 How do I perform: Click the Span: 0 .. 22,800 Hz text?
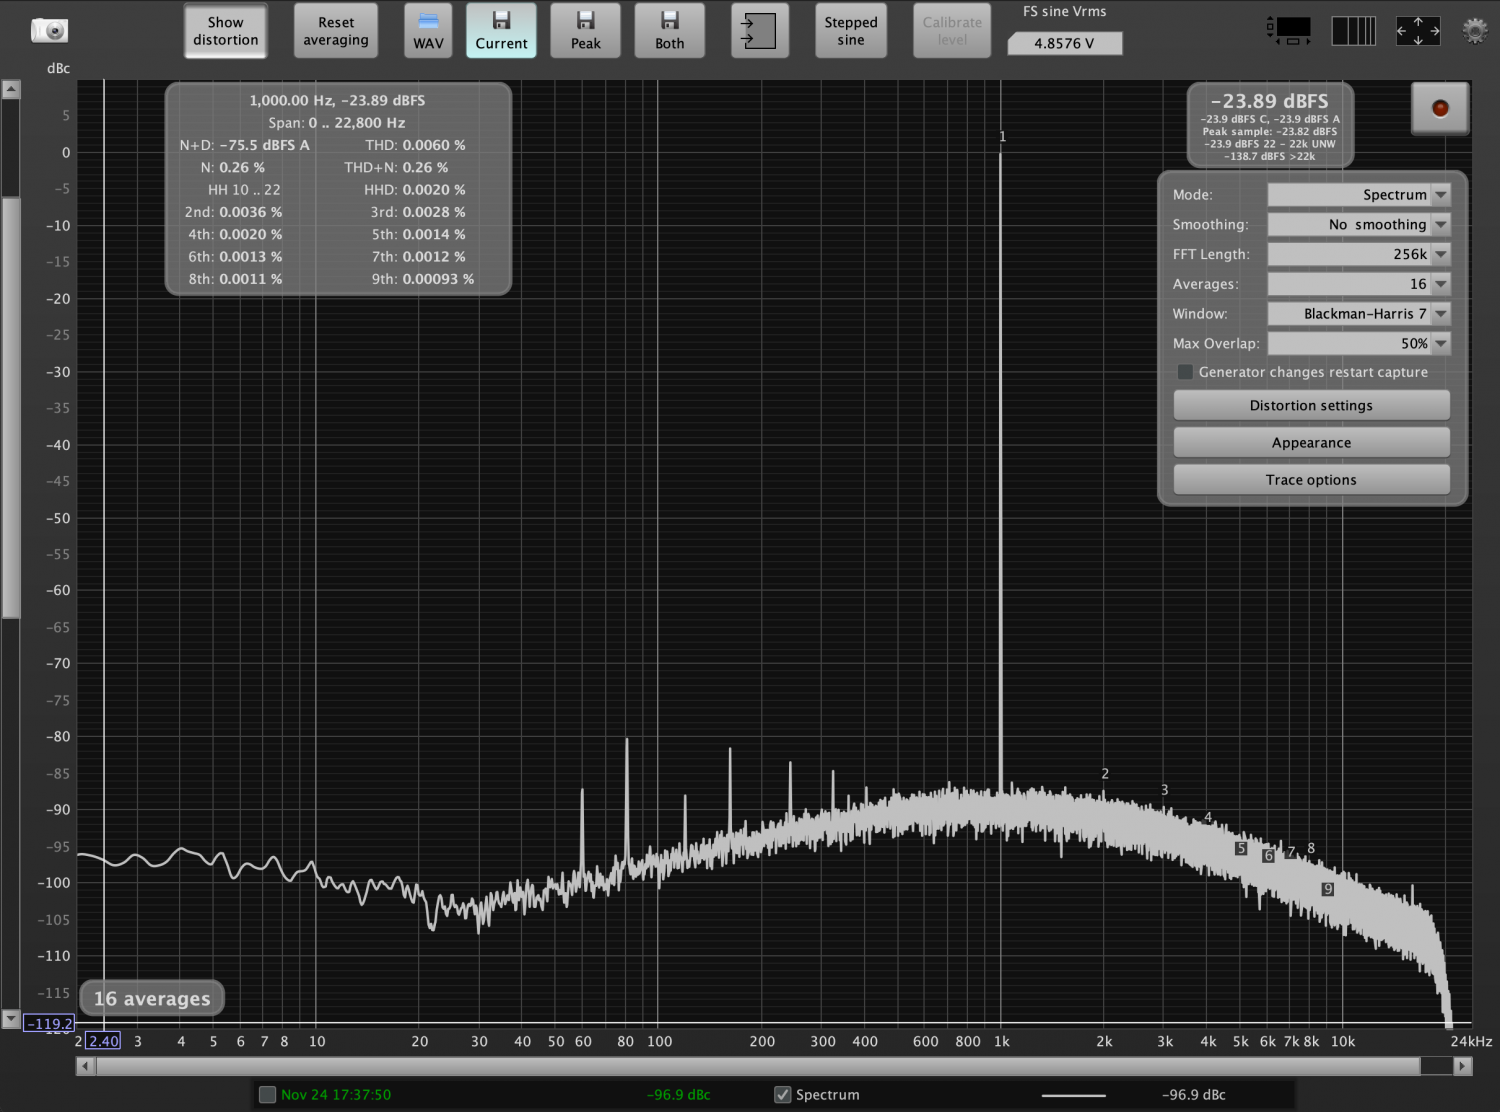tap(337, 122)
